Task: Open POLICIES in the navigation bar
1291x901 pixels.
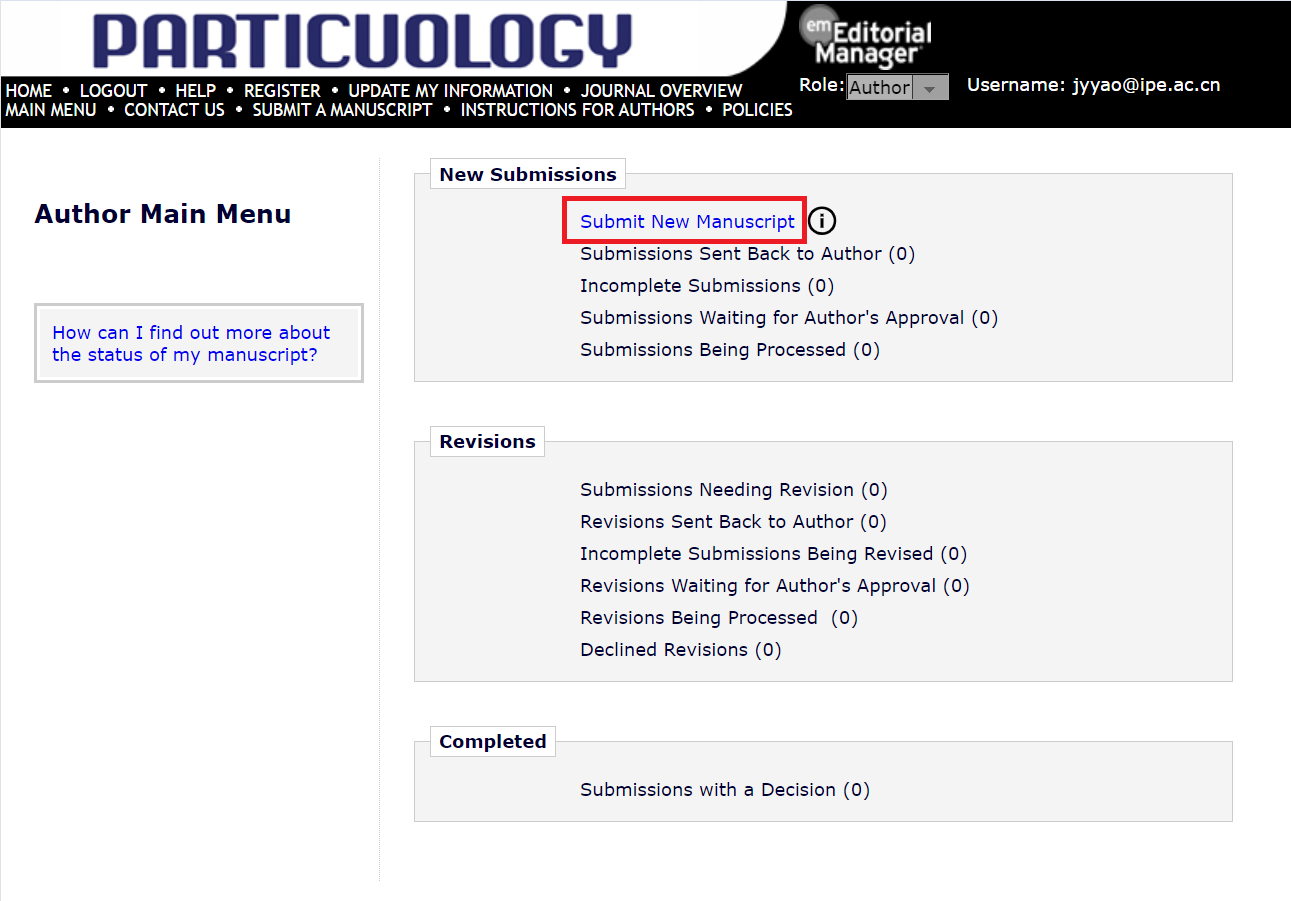Action: [757, 110]
